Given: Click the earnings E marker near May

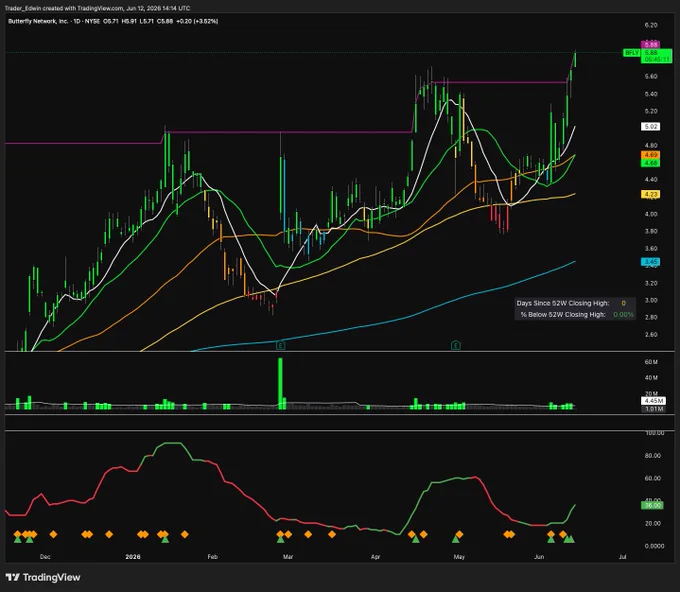Looking at the screenshot, I should click(455, 345).
